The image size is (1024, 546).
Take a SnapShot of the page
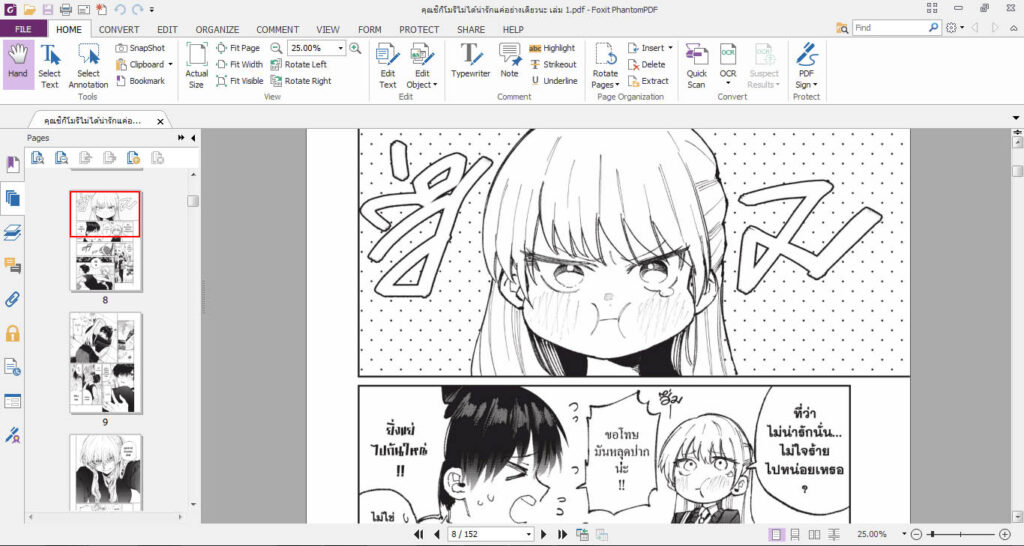(140, 48)
